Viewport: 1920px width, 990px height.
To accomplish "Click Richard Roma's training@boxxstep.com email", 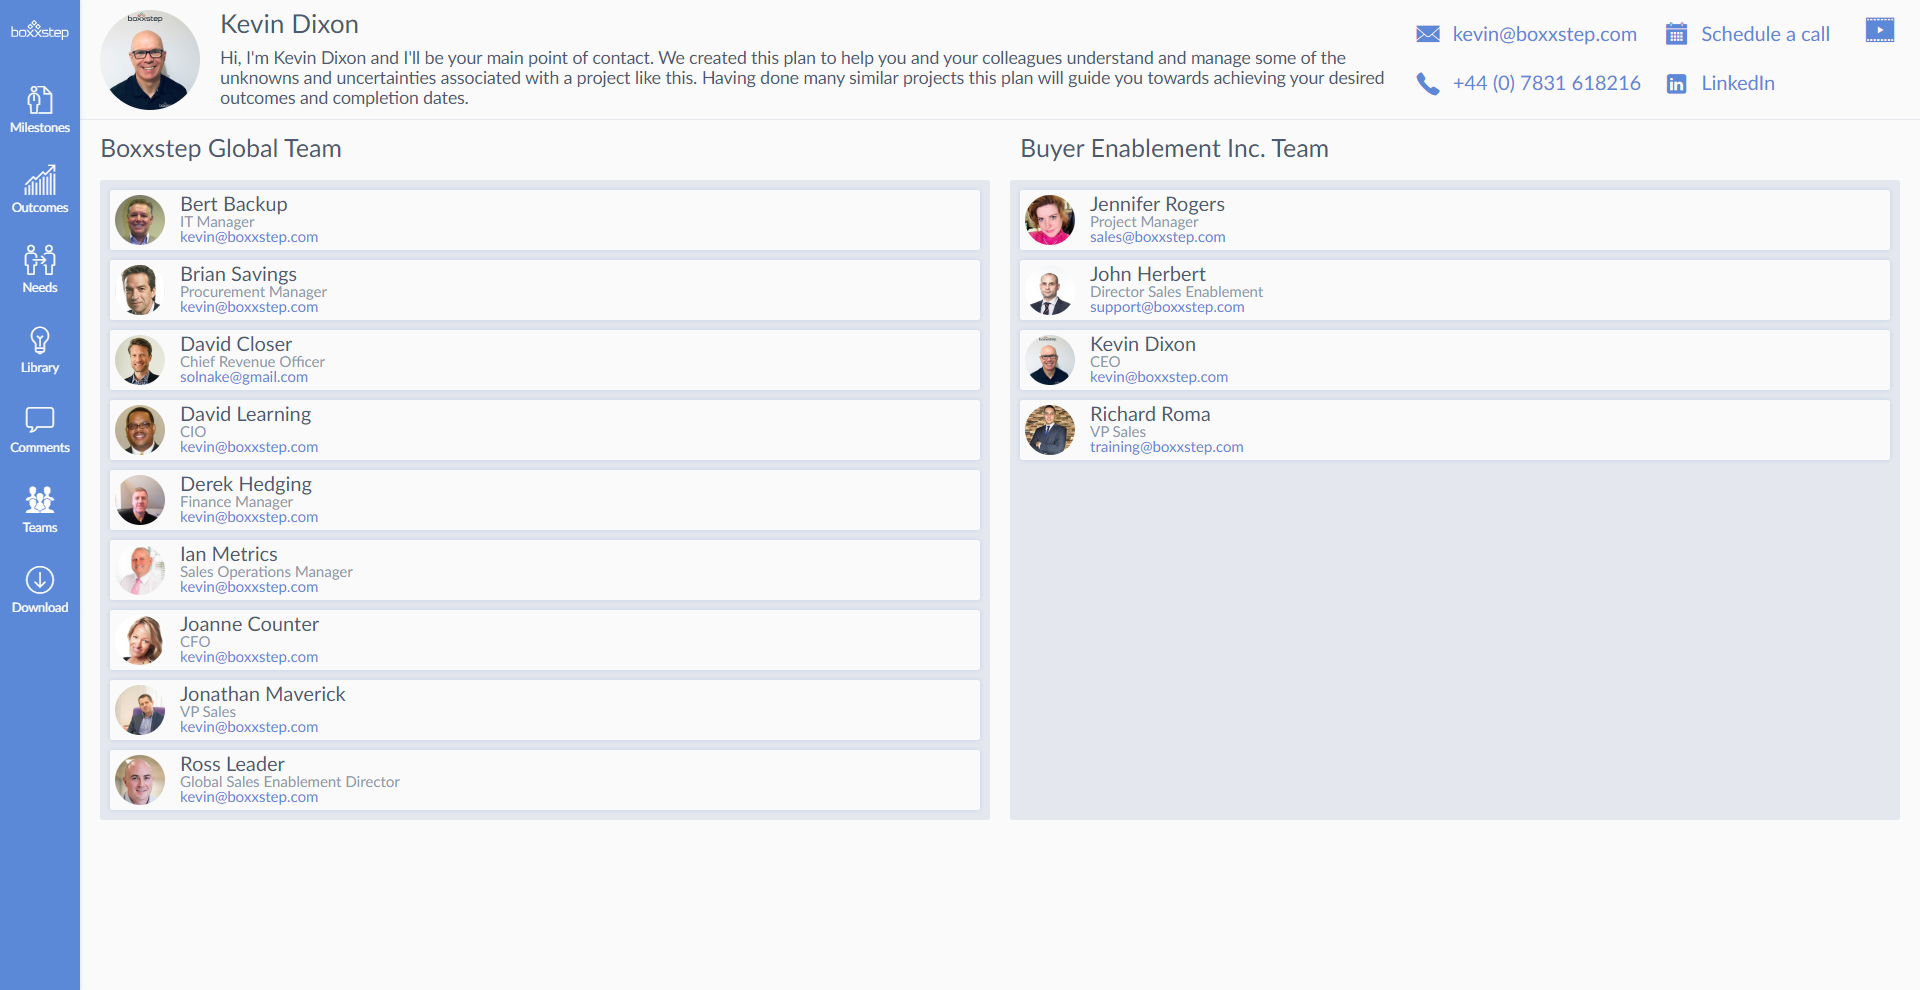I will coord(1166,448).
